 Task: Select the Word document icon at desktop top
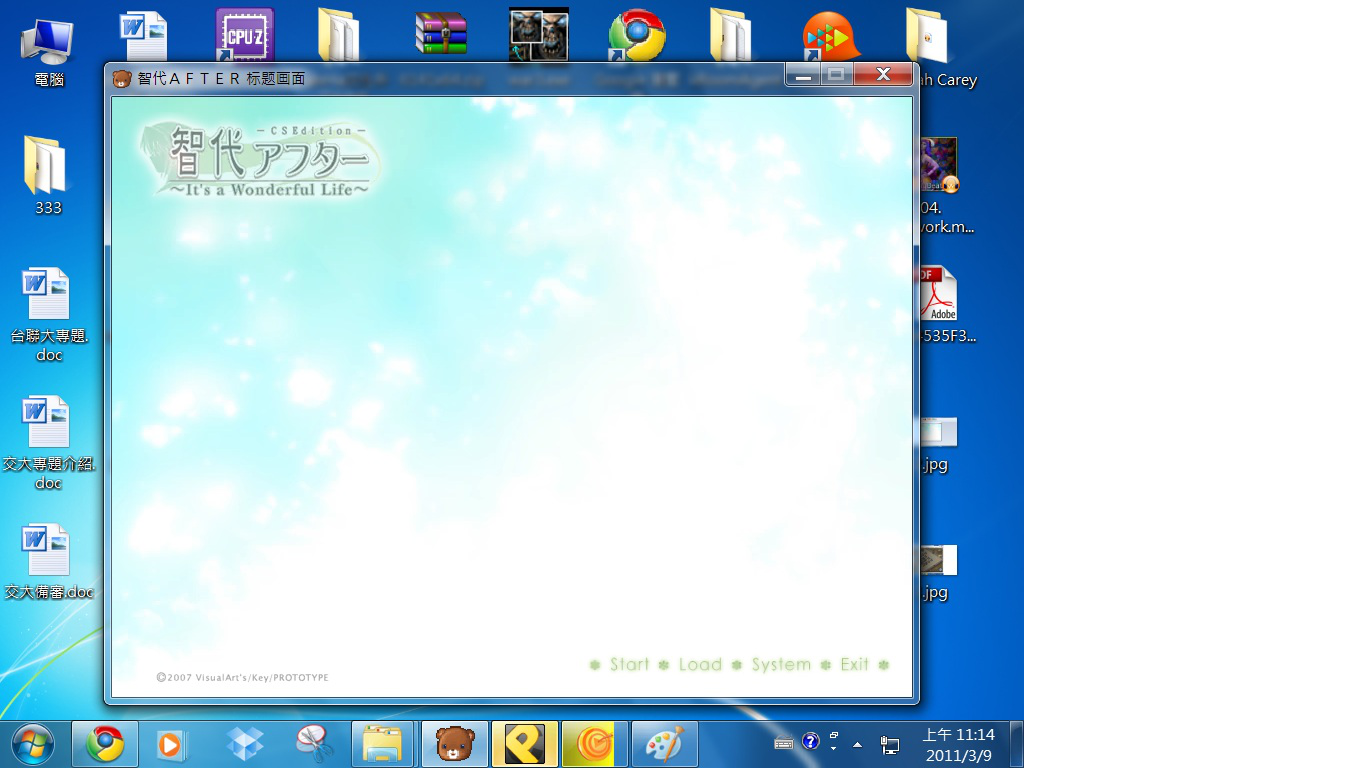pyautogui.click(x=144, y=36)
